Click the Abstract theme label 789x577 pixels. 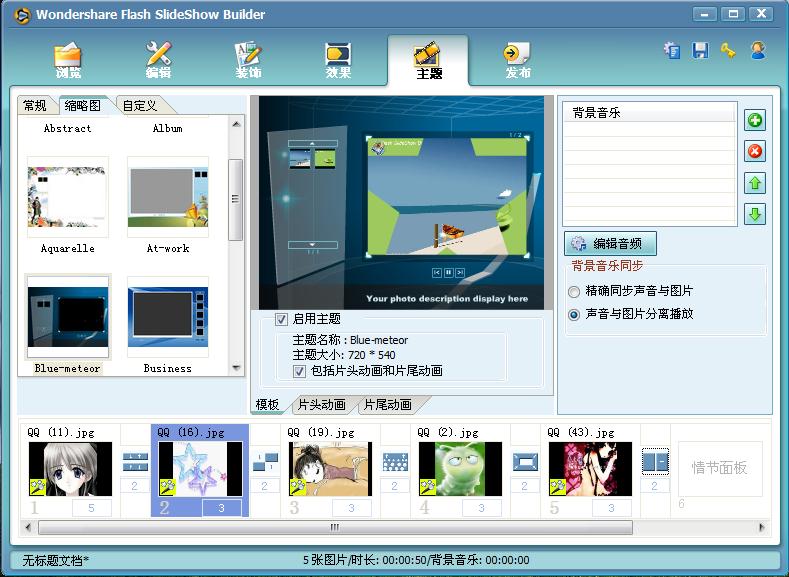[x=67, y=128]
